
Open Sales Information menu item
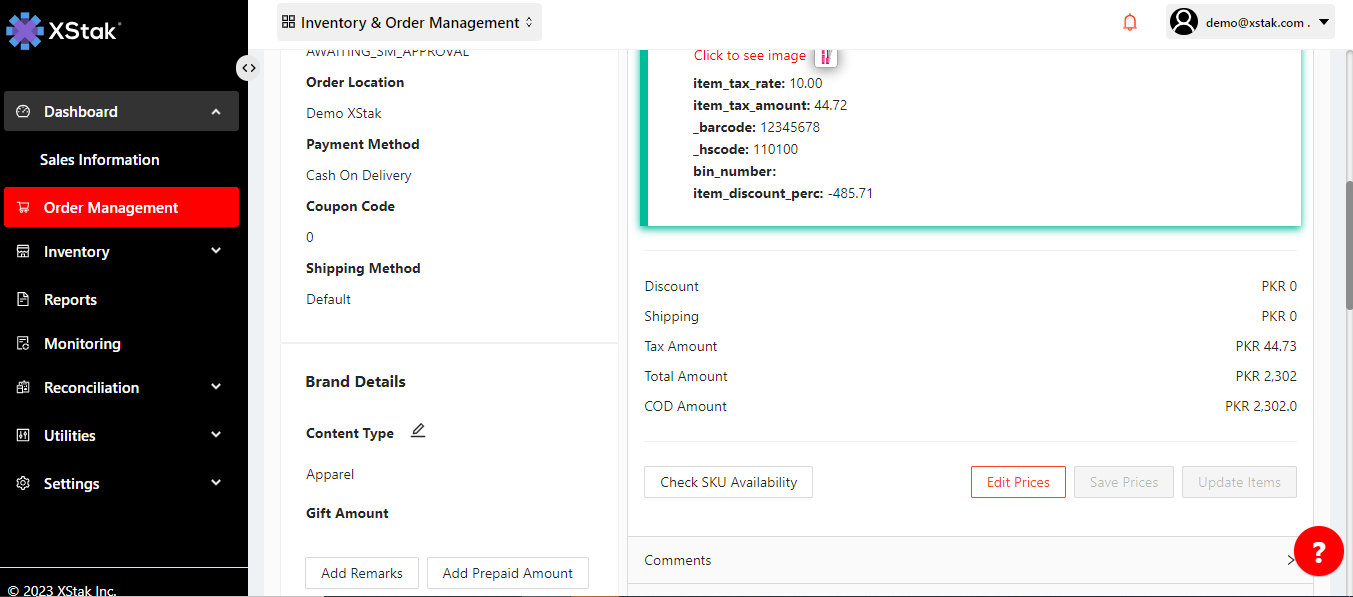pyautogui.click(x=100, y=160)
